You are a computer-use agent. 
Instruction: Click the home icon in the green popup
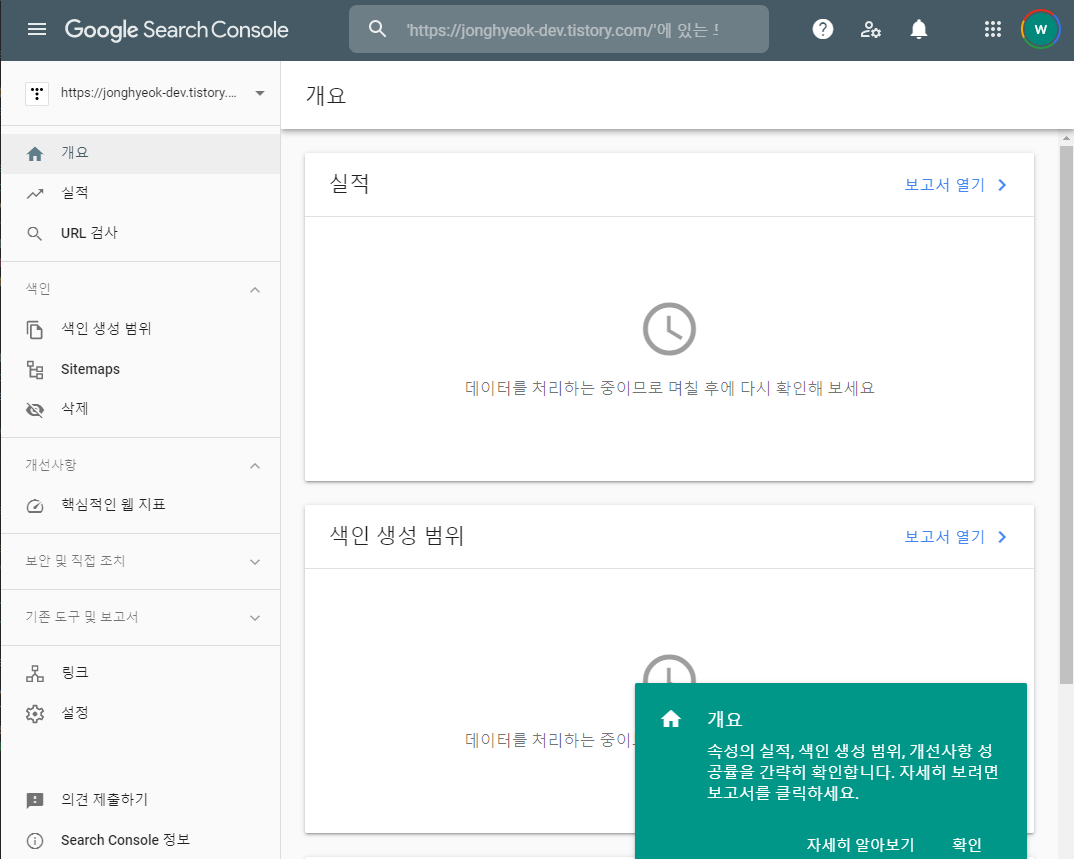click(x=671, y=719)
